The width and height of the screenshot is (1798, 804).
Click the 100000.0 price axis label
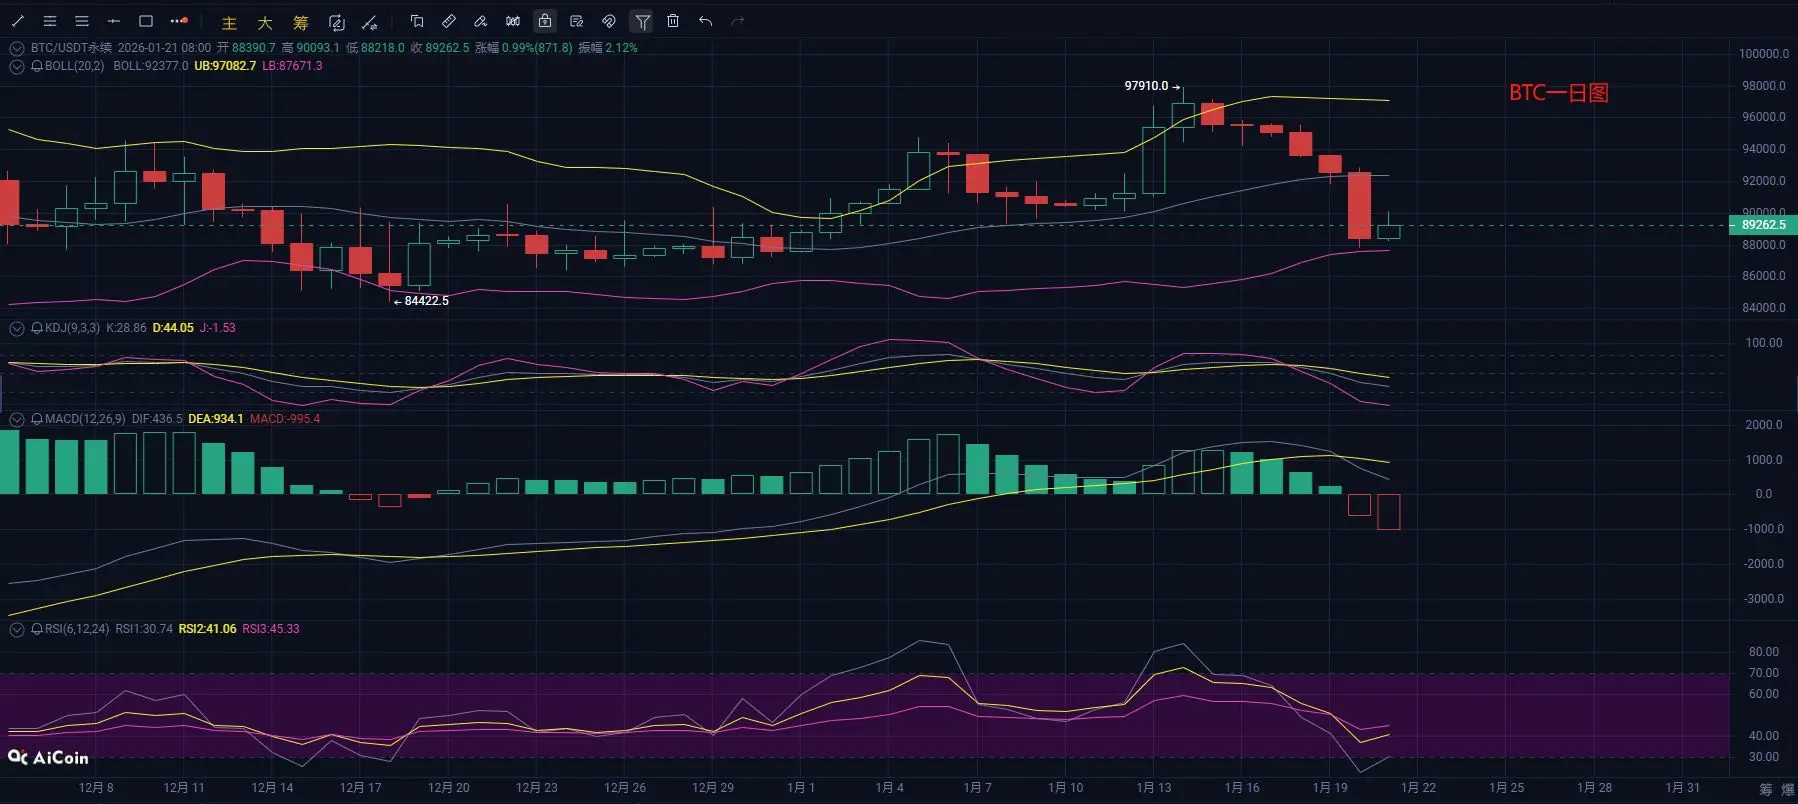(x=1764, y=54)
